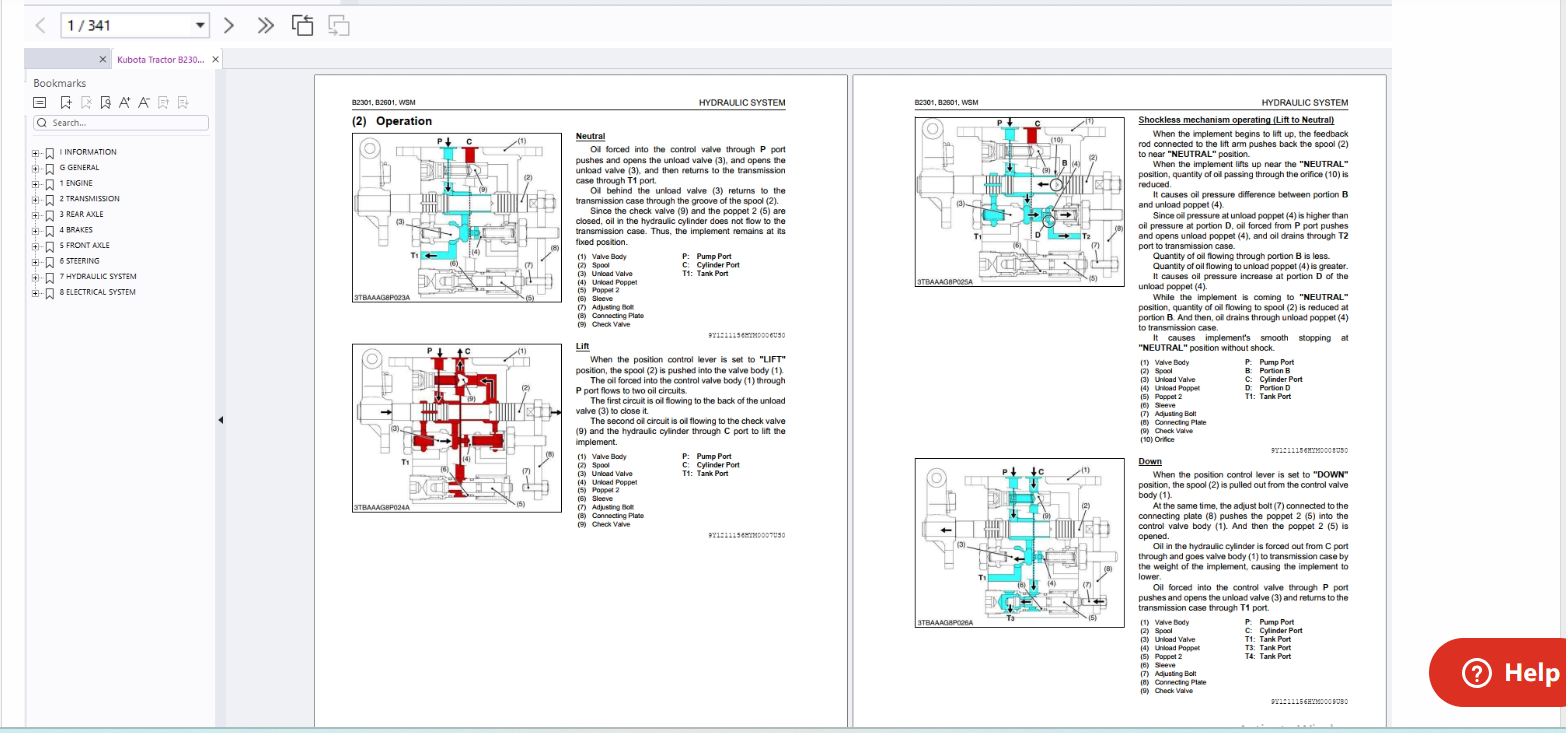
Task: Expand the 2 TRANSMISSION bookmark
Action: click(x=36, y=199)
